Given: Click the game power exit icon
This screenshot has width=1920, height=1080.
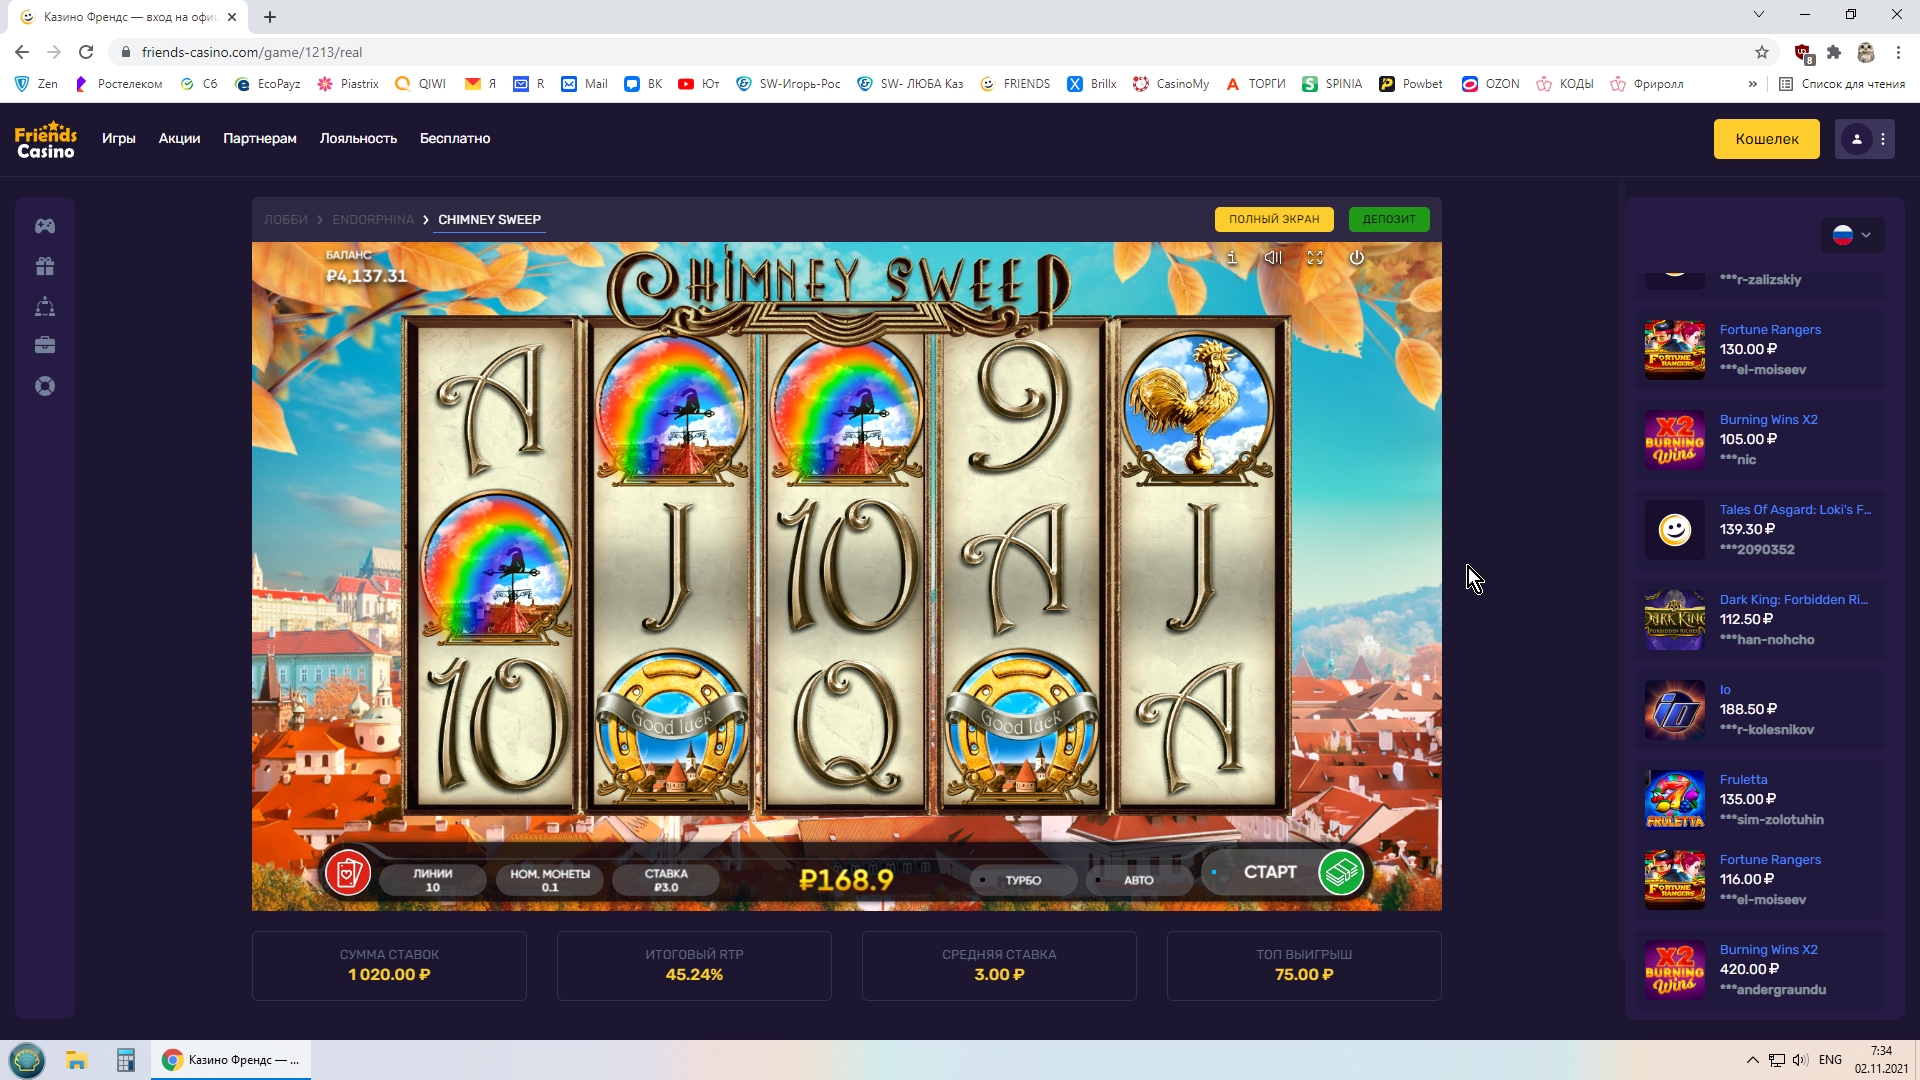Looking at the screenshot, I should pyautogui.click(x=1357, y=258).
